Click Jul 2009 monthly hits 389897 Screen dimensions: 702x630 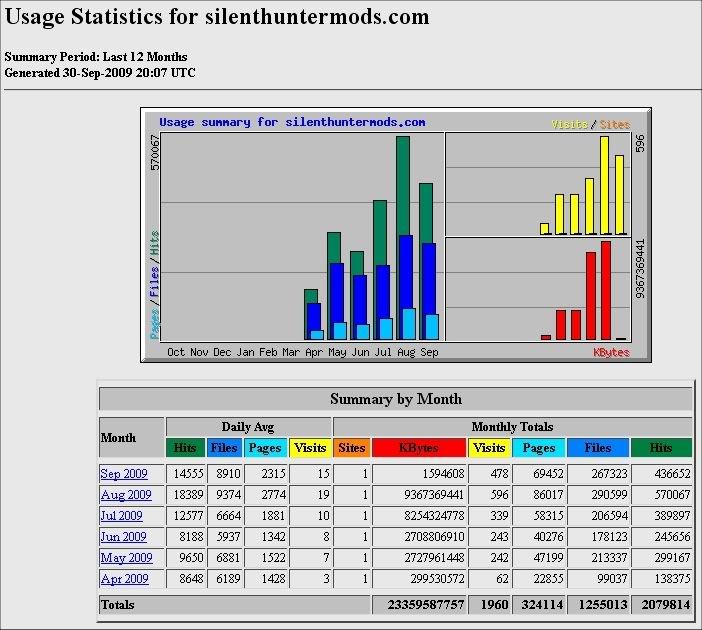[x=672, y=516]
